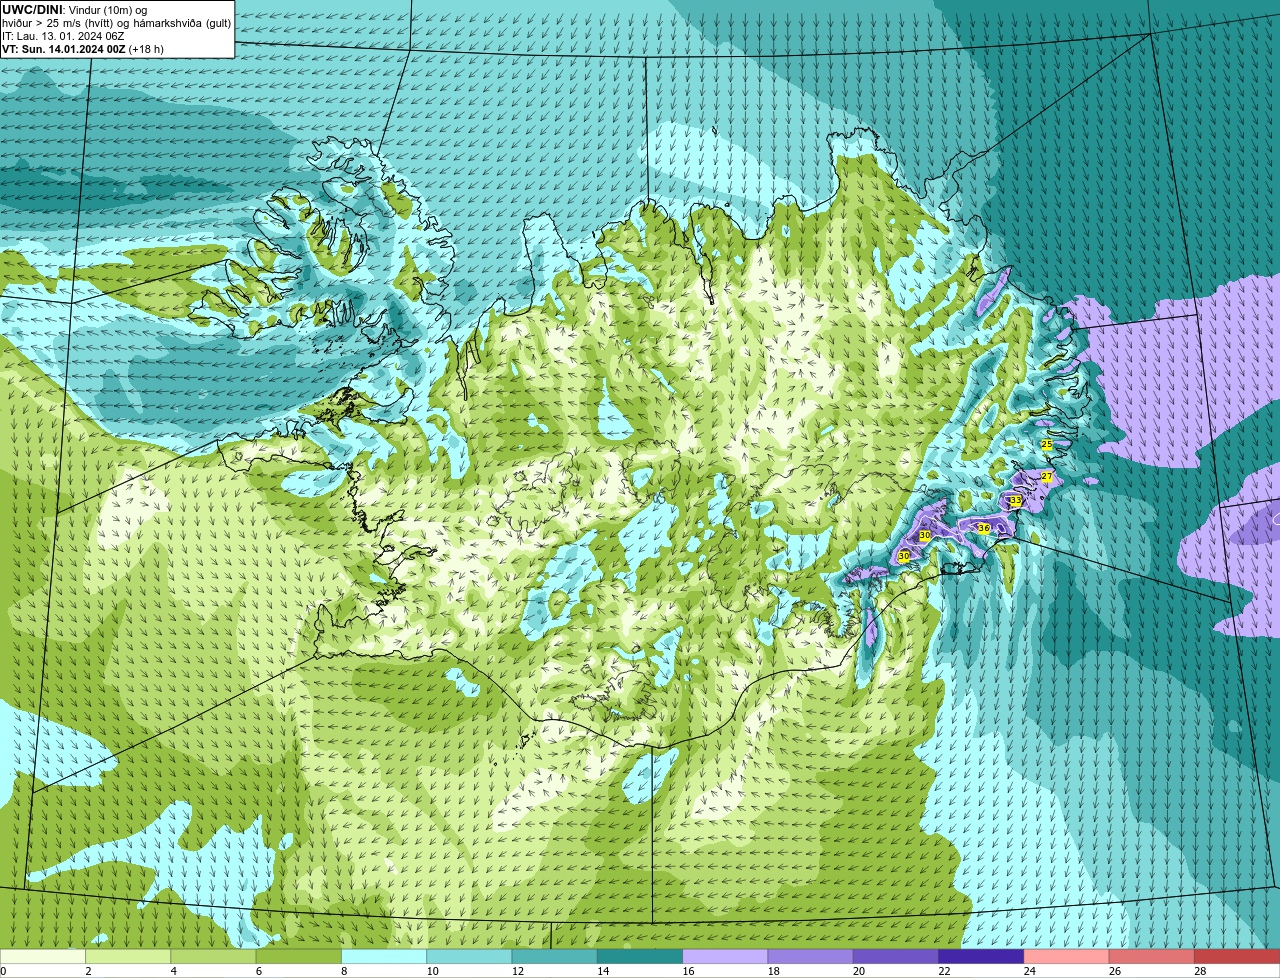Click the legend scale label '2'
This screenshot has height=978, width=1280.
[x=88, y=971]
